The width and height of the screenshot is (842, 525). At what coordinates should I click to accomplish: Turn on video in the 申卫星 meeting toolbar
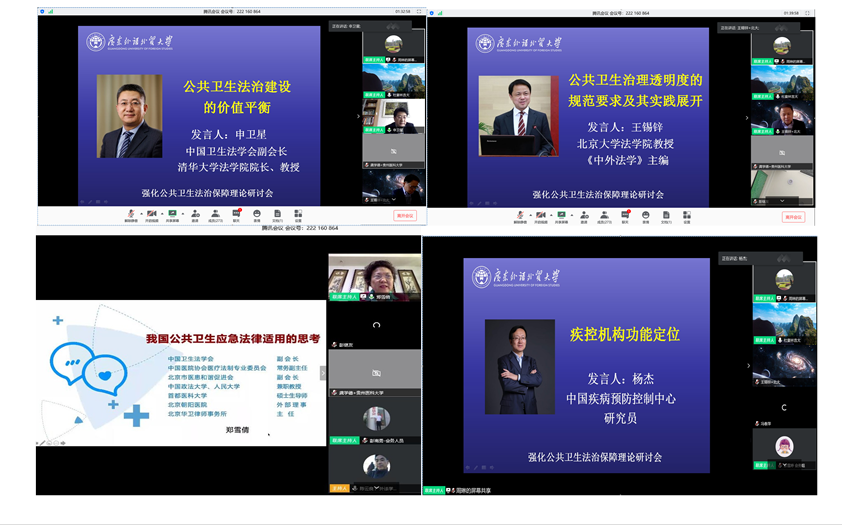(x=152, y=215)
